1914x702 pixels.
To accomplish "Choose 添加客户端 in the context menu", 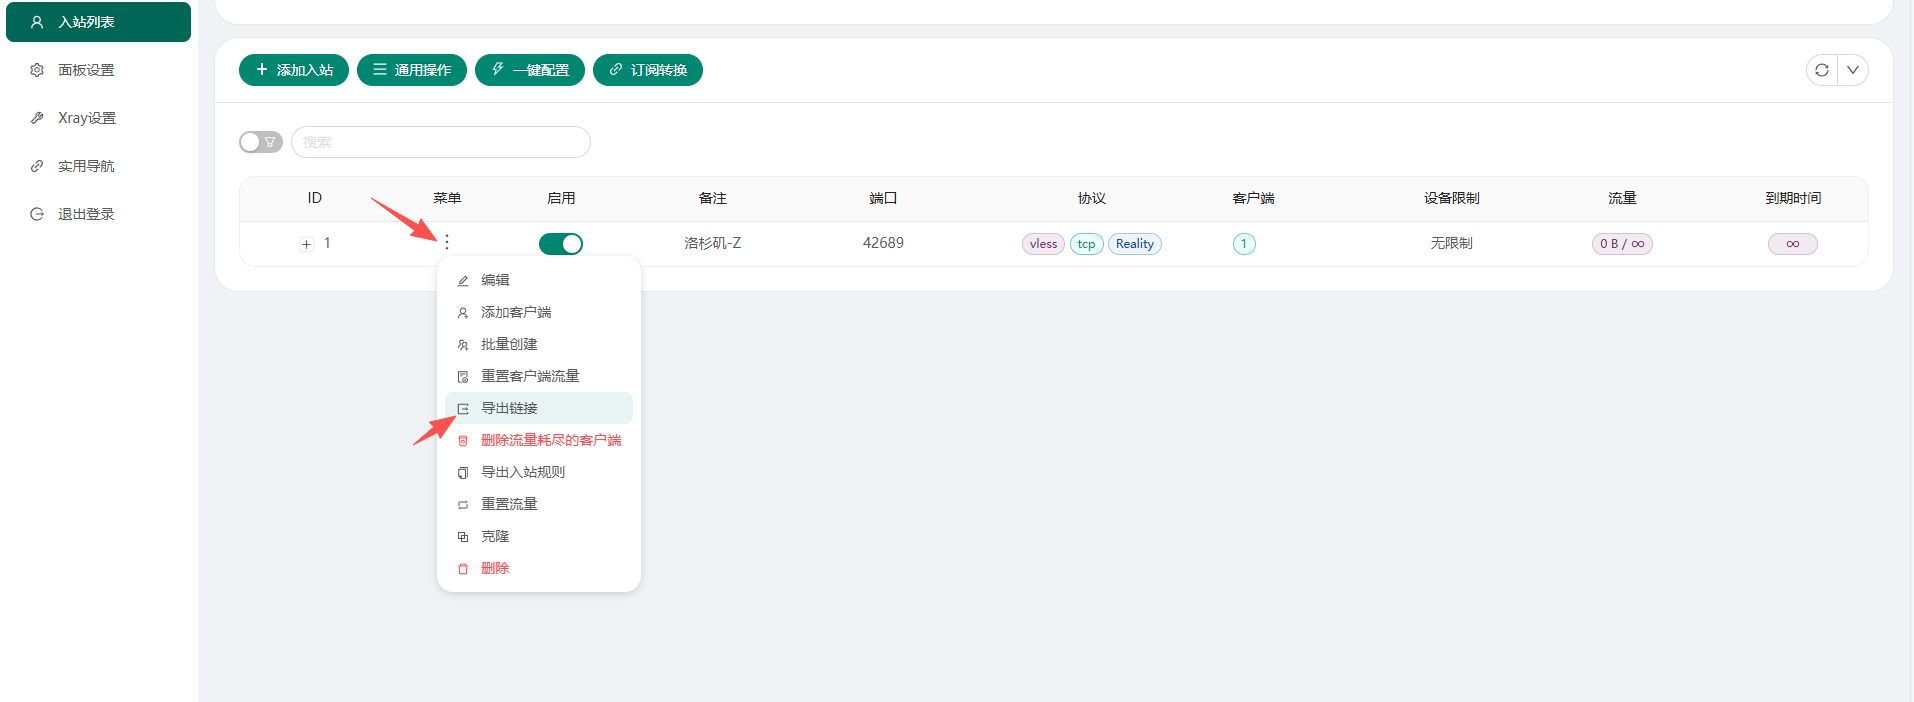I will 516,312.
